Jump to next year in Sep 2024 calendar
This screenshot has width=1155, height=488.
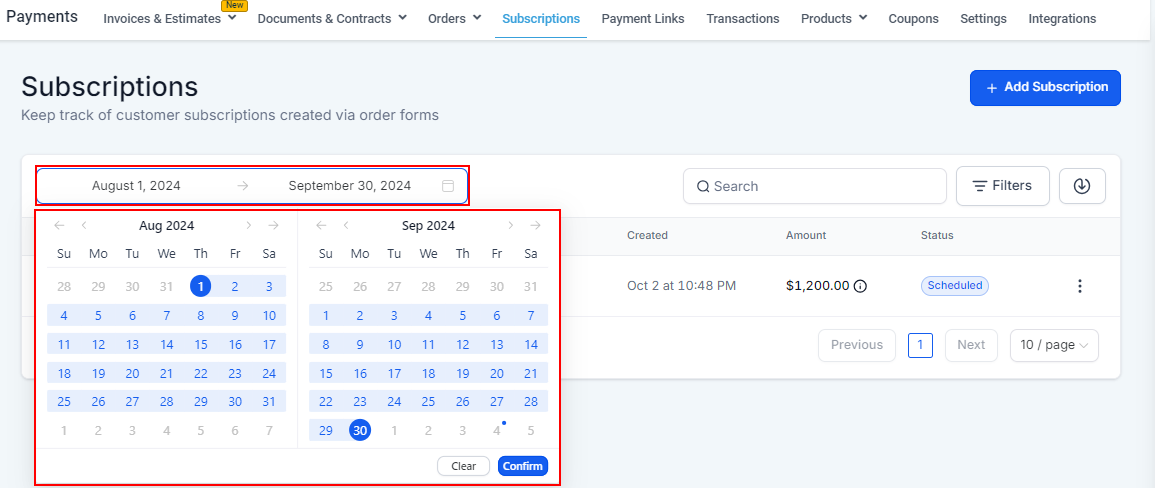tap(536, 226)
